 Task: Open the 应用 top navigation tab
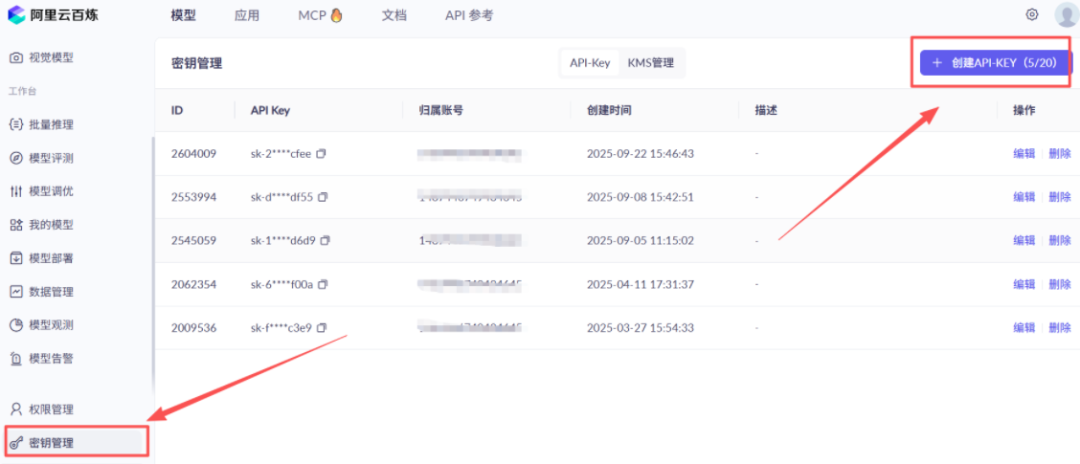[247, 15]
